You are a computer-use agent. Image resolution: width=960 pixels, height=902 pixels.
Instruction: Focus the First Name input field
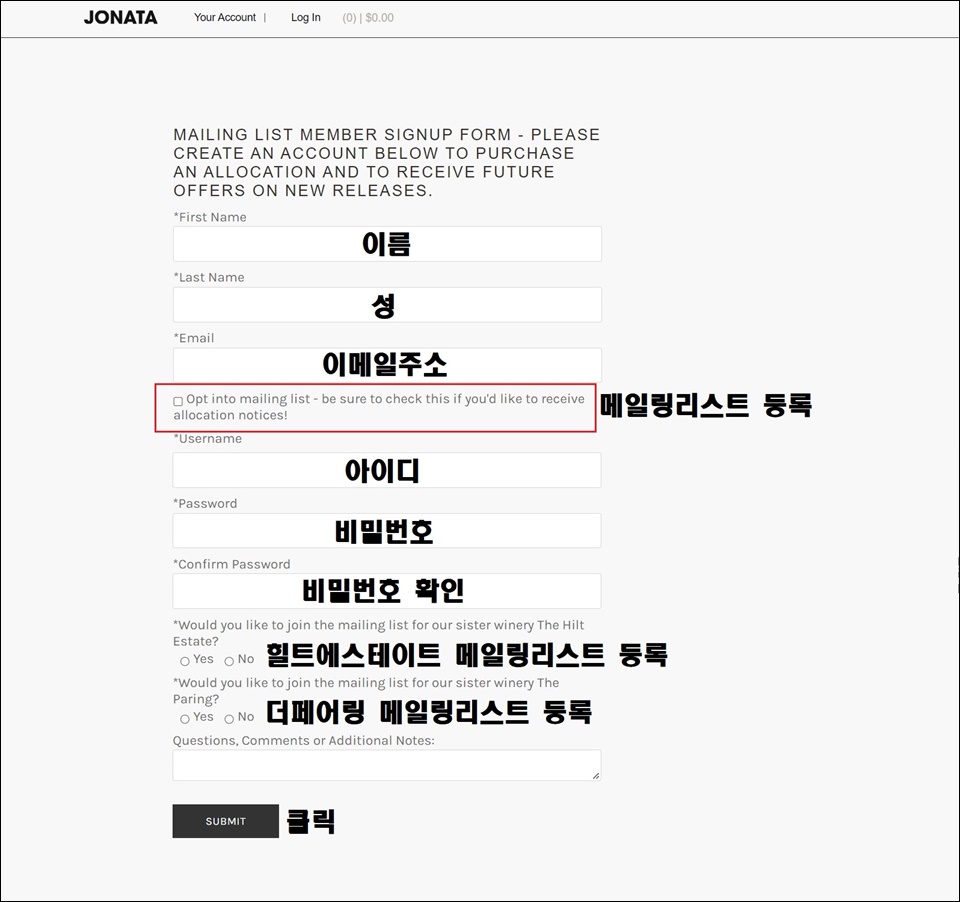coord(387,244)
